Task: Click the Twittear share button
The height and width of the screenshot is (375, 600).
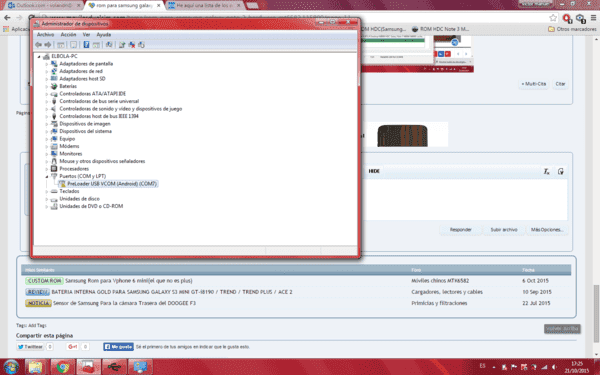Action: point(30,347)
